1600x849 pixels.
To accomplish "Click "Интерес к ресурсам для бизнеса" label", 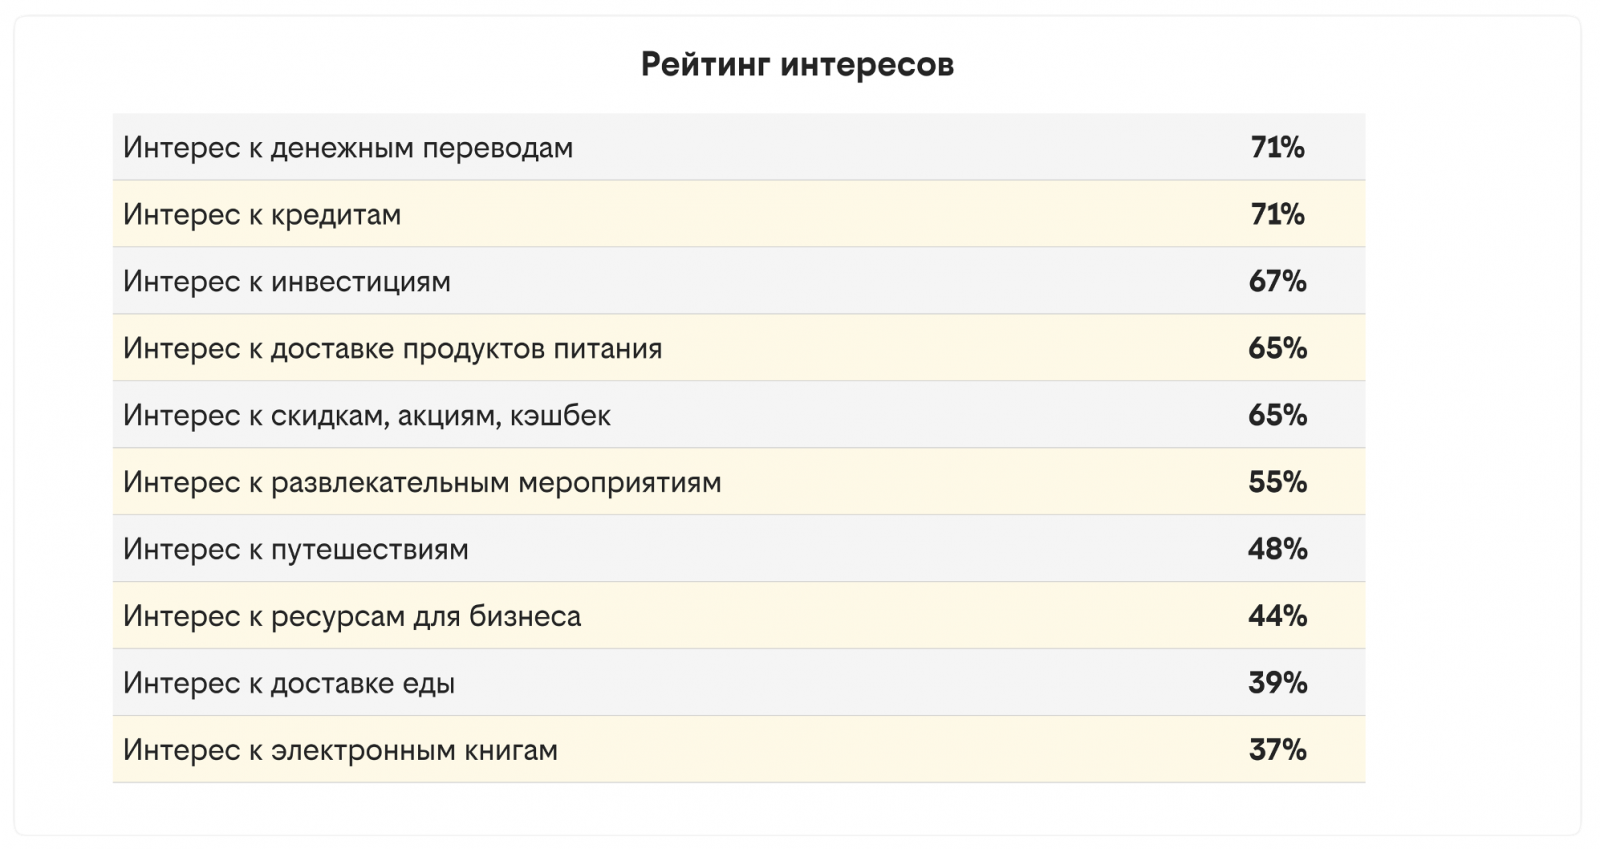I will click(352, 617).
